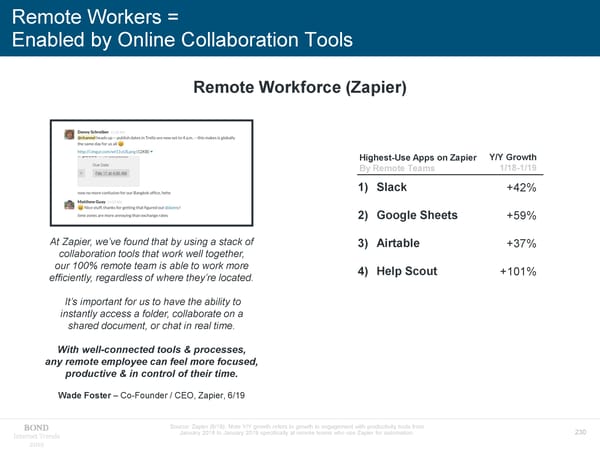Image resolution: width=600 pixels, height=450 pixels.
Task: Select the Slack row in the apps list
Action: point(393,188)
